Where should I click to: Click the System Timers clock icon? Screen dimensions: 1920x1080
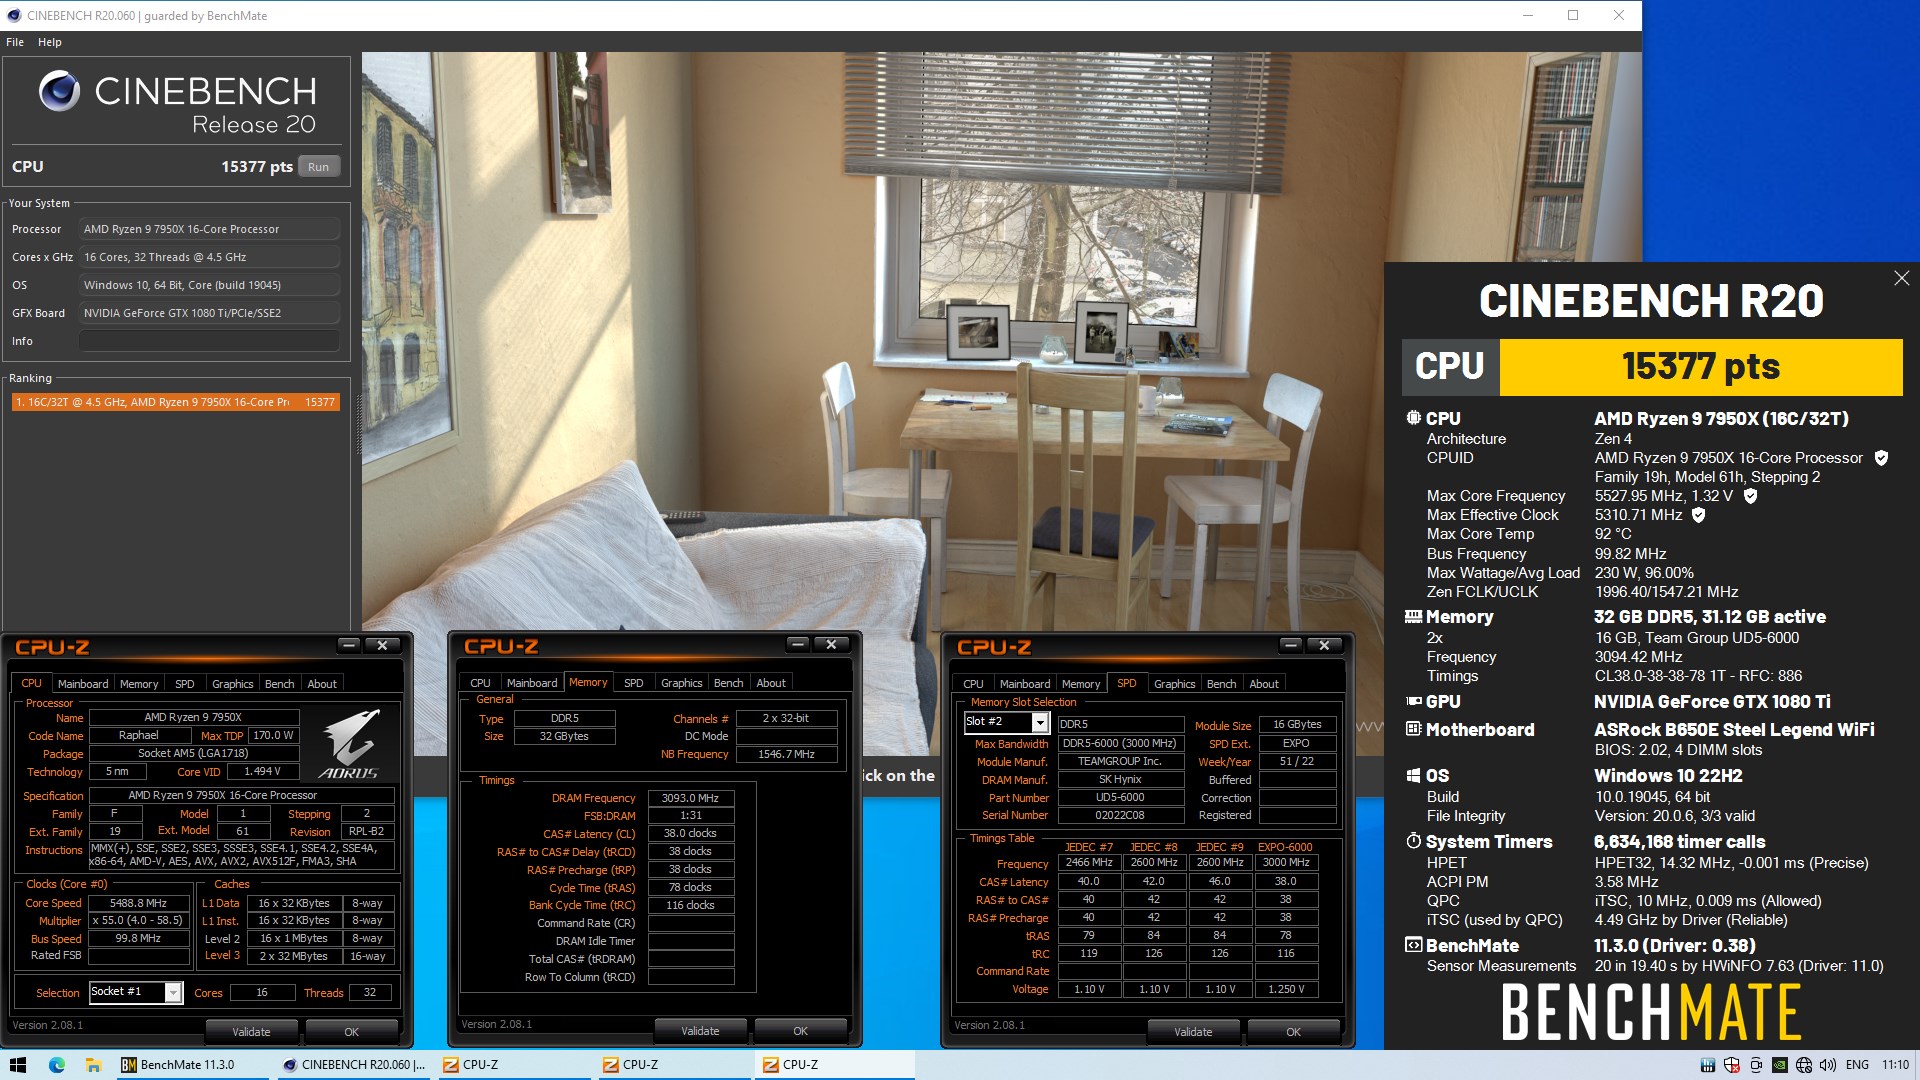coord(1413,841)
